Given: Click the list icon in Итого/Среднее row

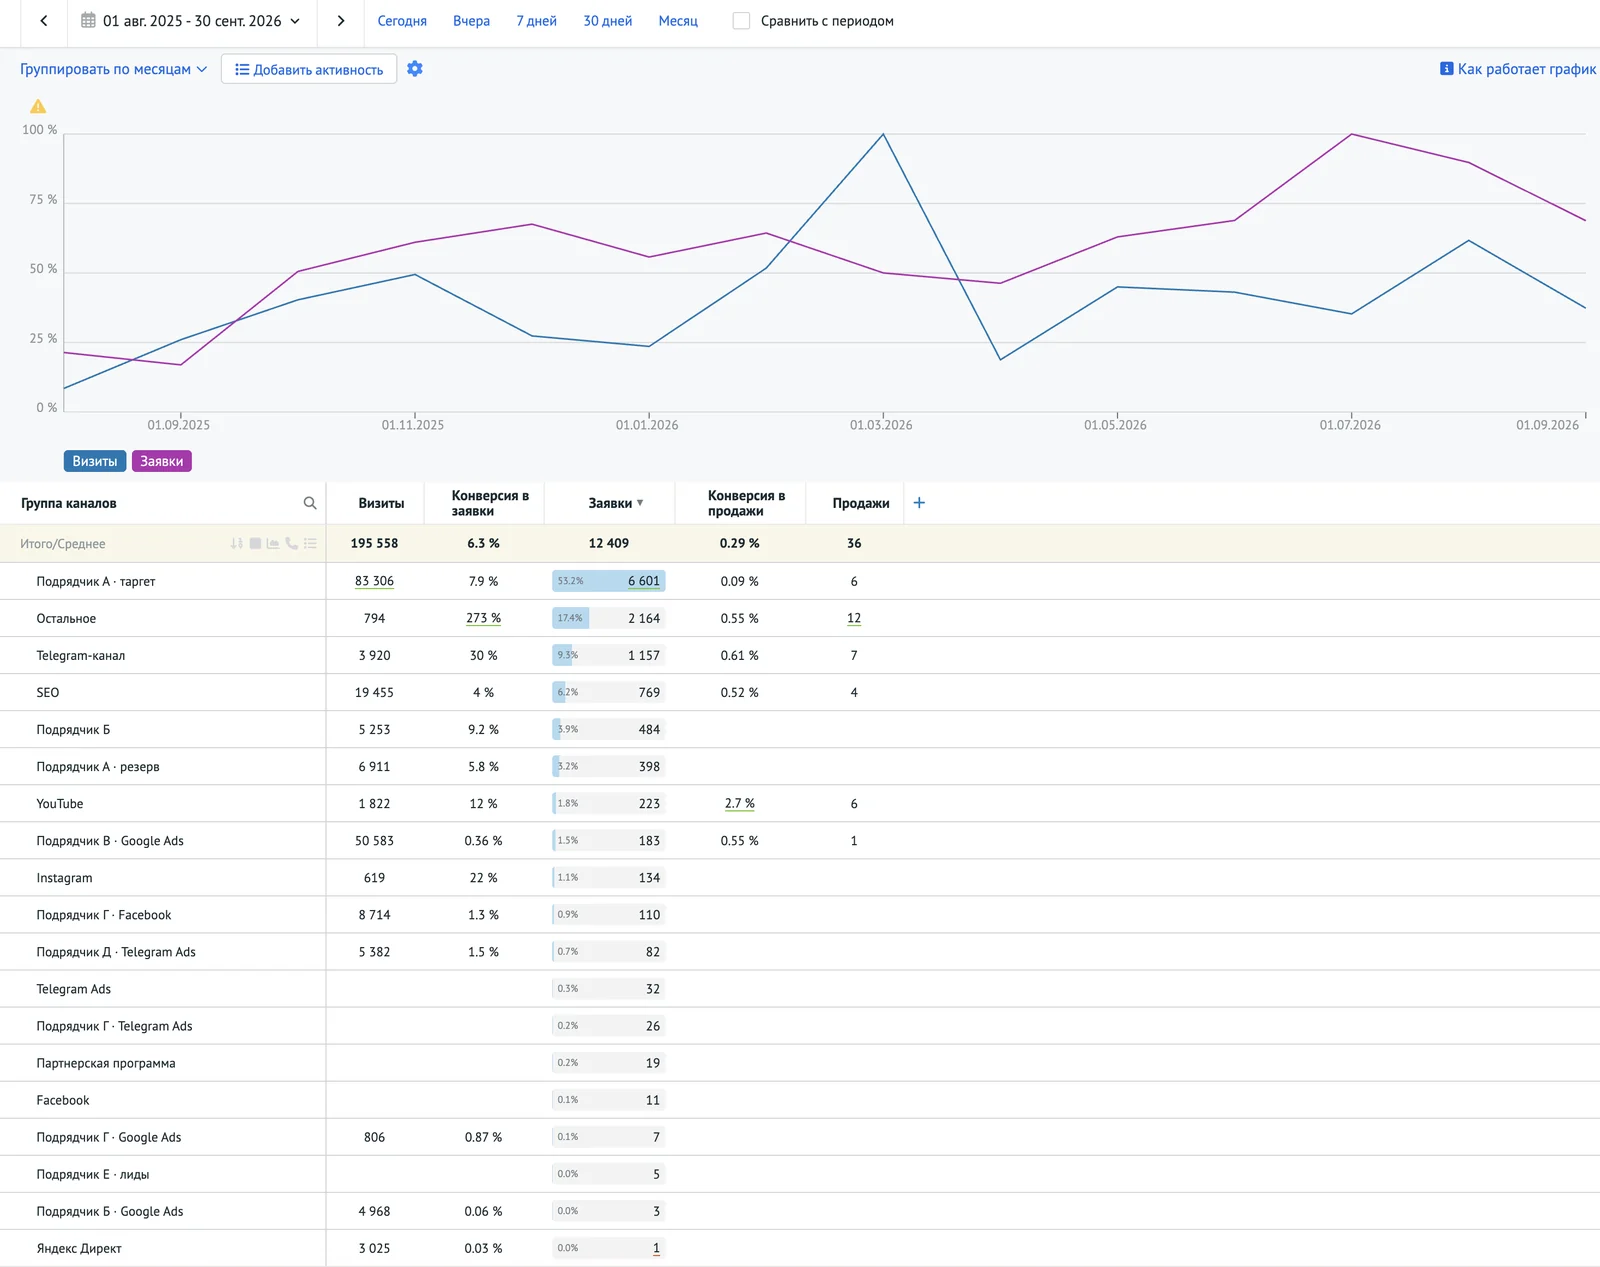Looking at the screenshot, I should [310, 543].
